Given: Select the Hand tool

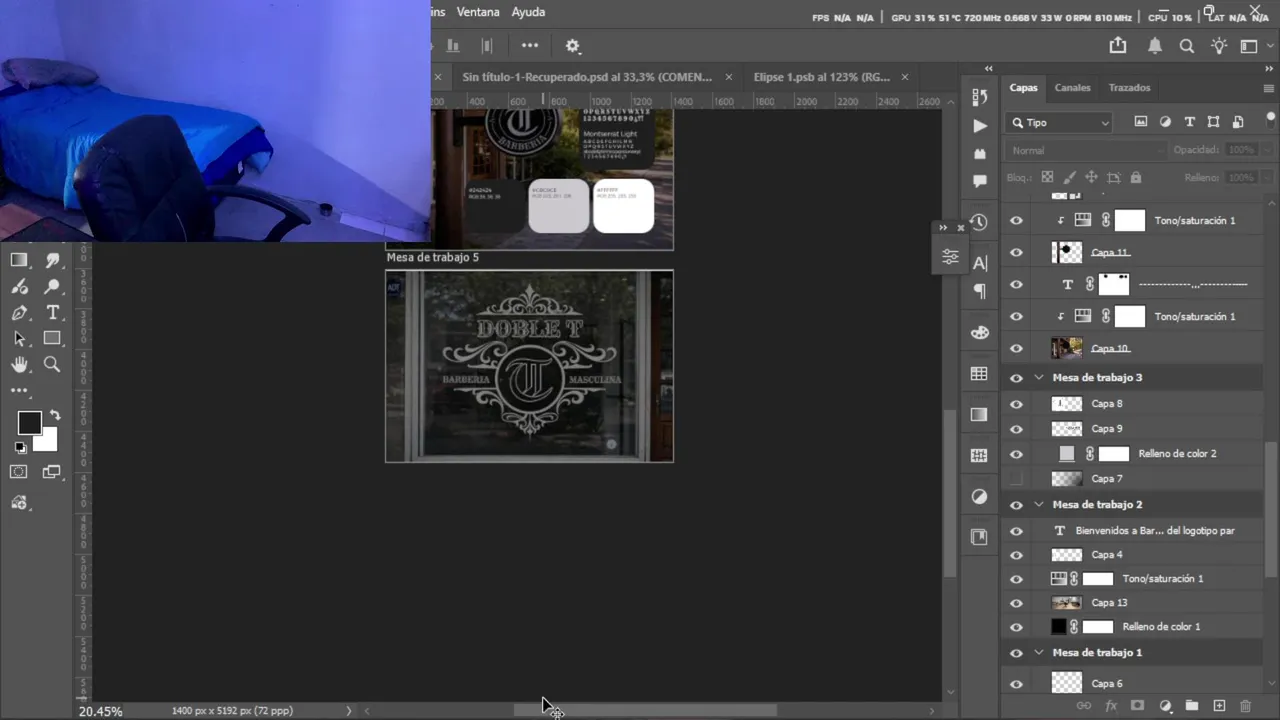Looking at the screenshot, I should click(x=19, y=365).
